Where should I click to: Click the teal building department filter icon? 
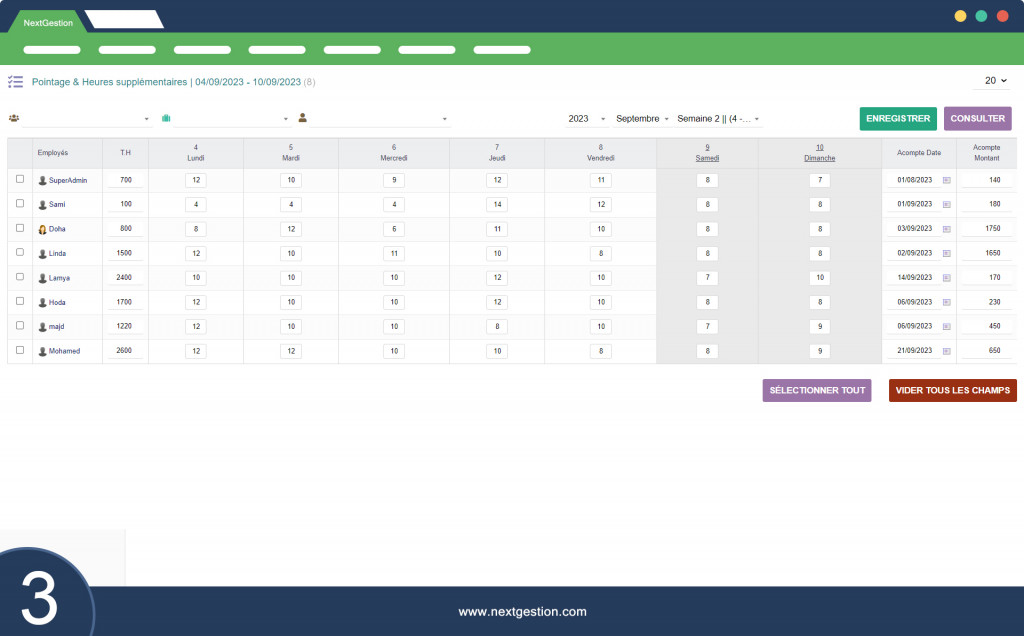click(166, 118)
